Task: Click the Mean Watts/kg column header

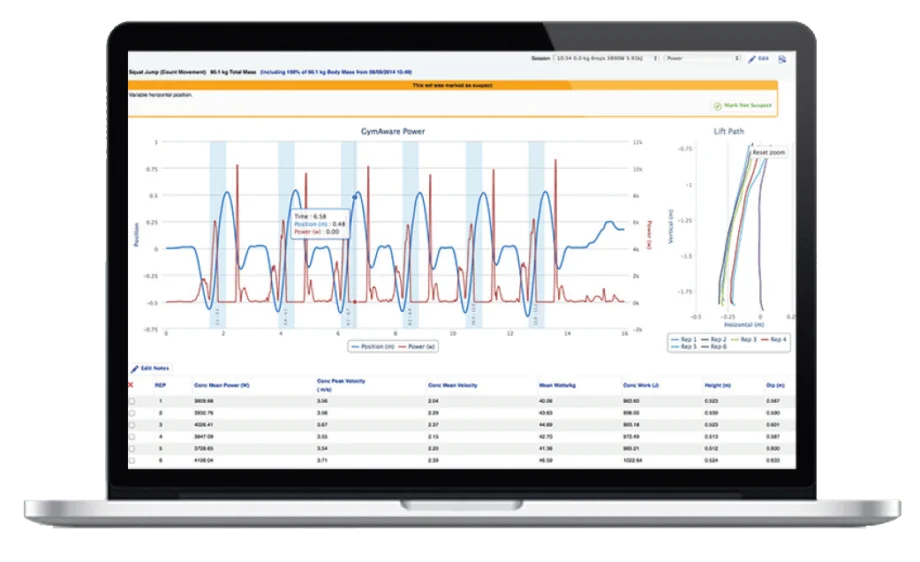Action: 557,385
